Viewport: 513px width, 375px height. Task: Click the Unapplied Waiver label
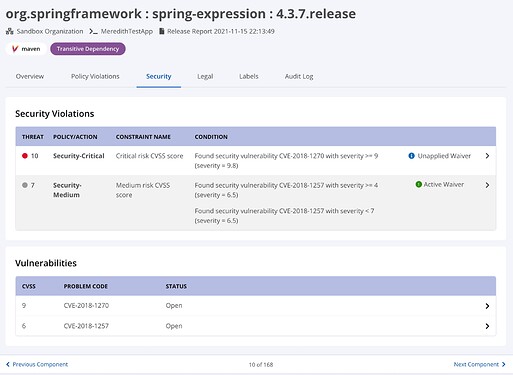pyautogui.click(x=444, y=156)
